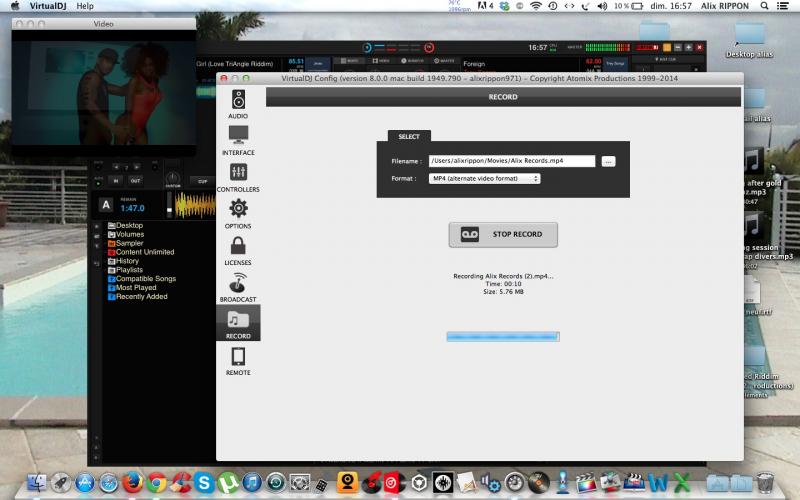
Task: Open the VirtualDJ menu in menu bar
Action: (x=48, y=6)
